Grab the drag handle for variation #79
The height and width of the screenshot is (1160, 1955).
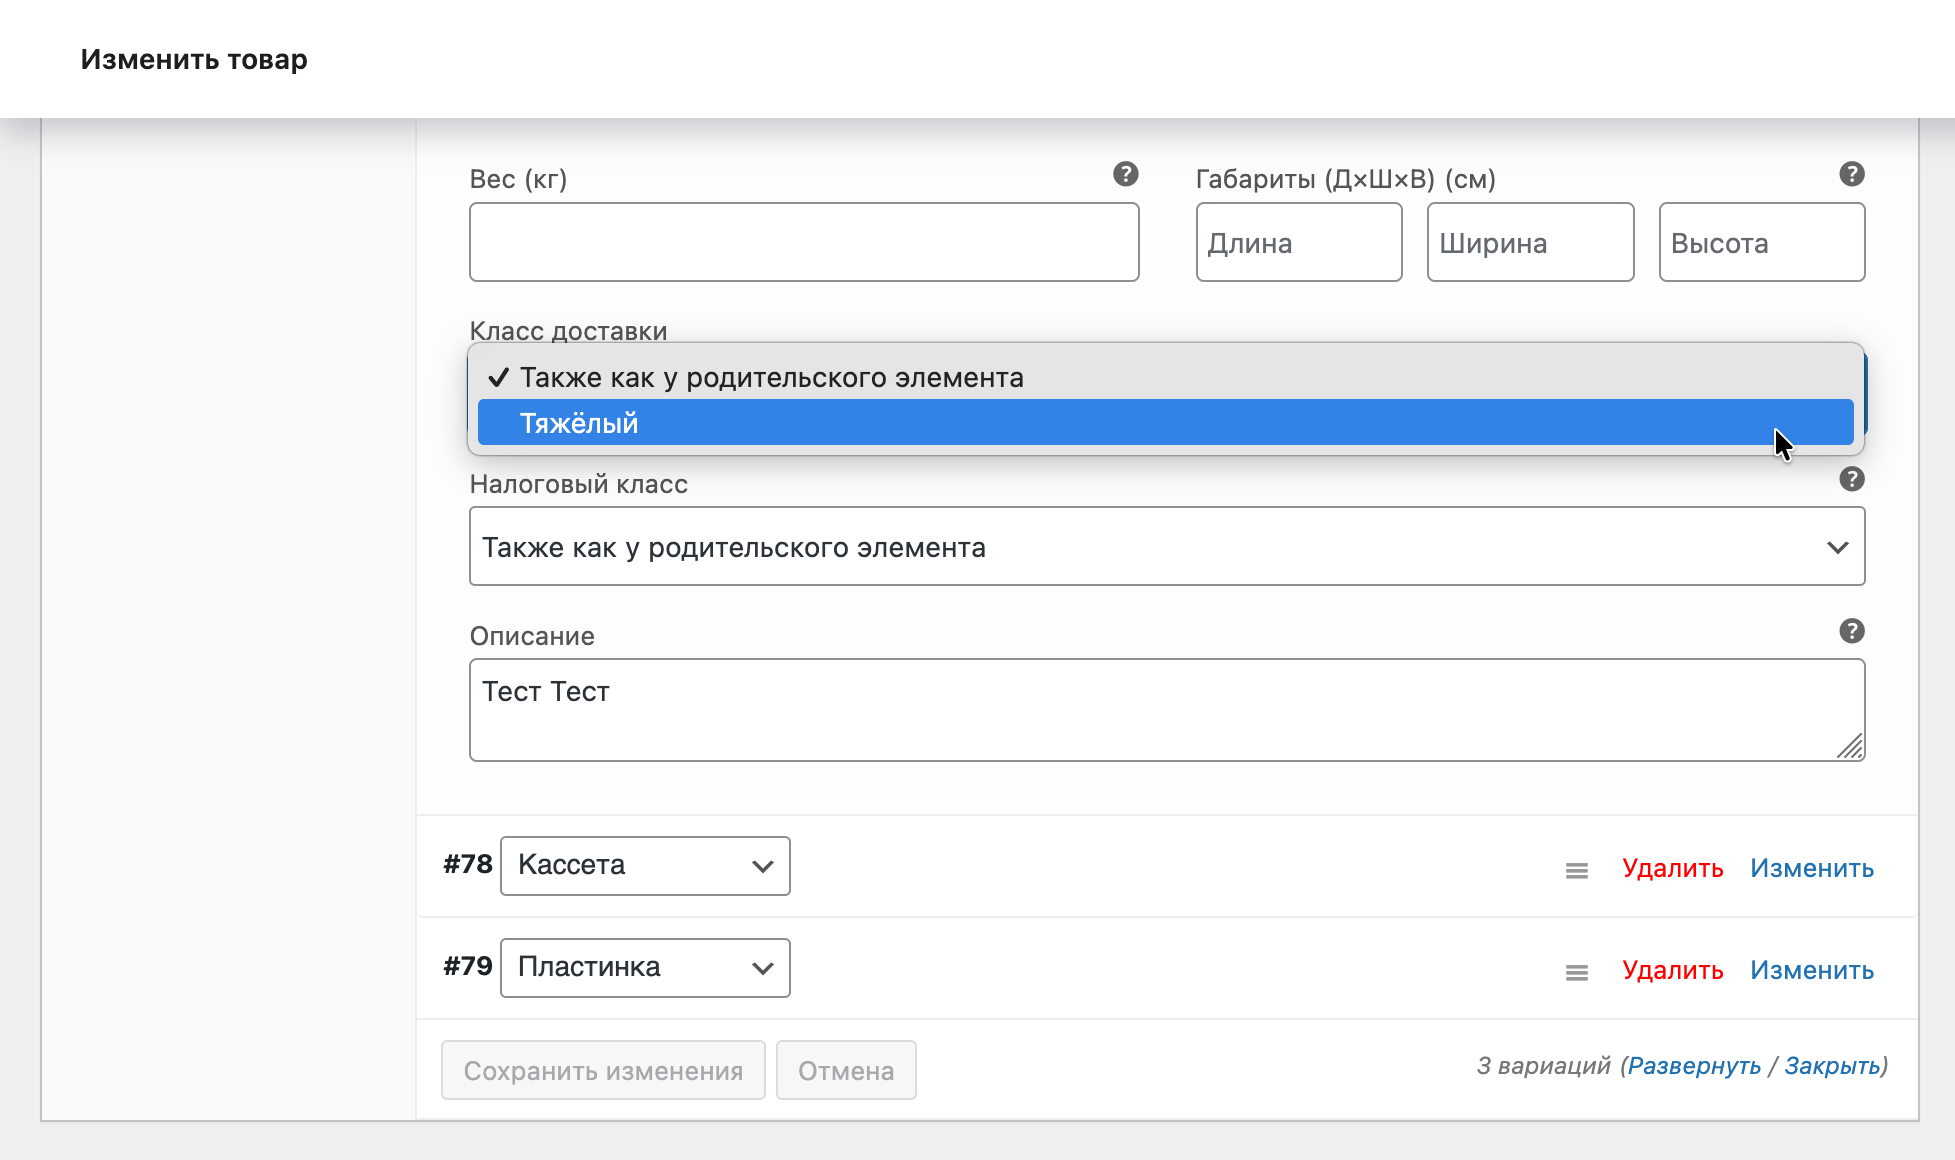1576,972
